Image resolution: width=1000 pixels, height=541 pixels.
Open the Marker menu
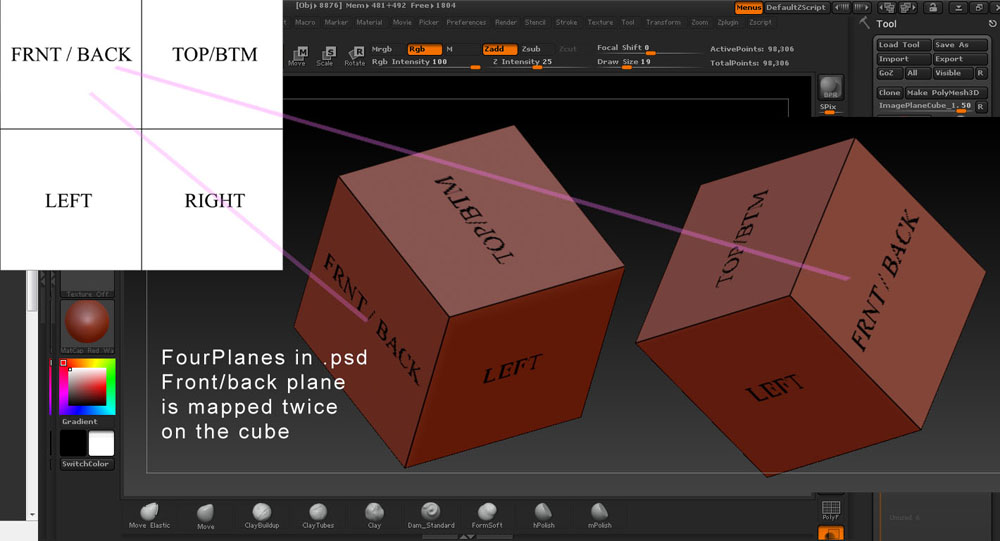[336, 22]
